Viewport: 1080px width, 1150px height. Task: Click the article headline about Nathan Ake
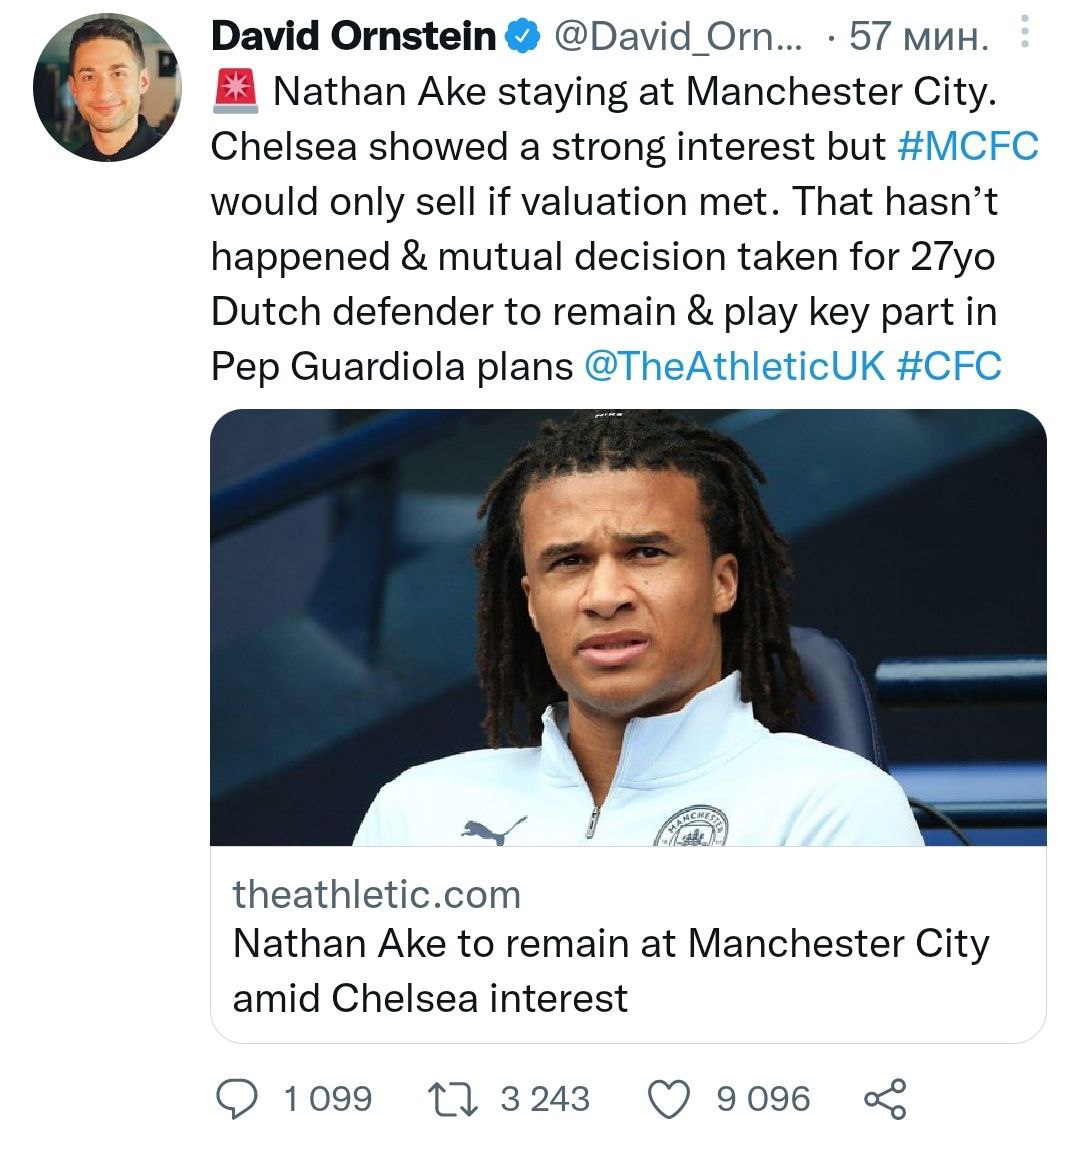[x=610, y=970]
